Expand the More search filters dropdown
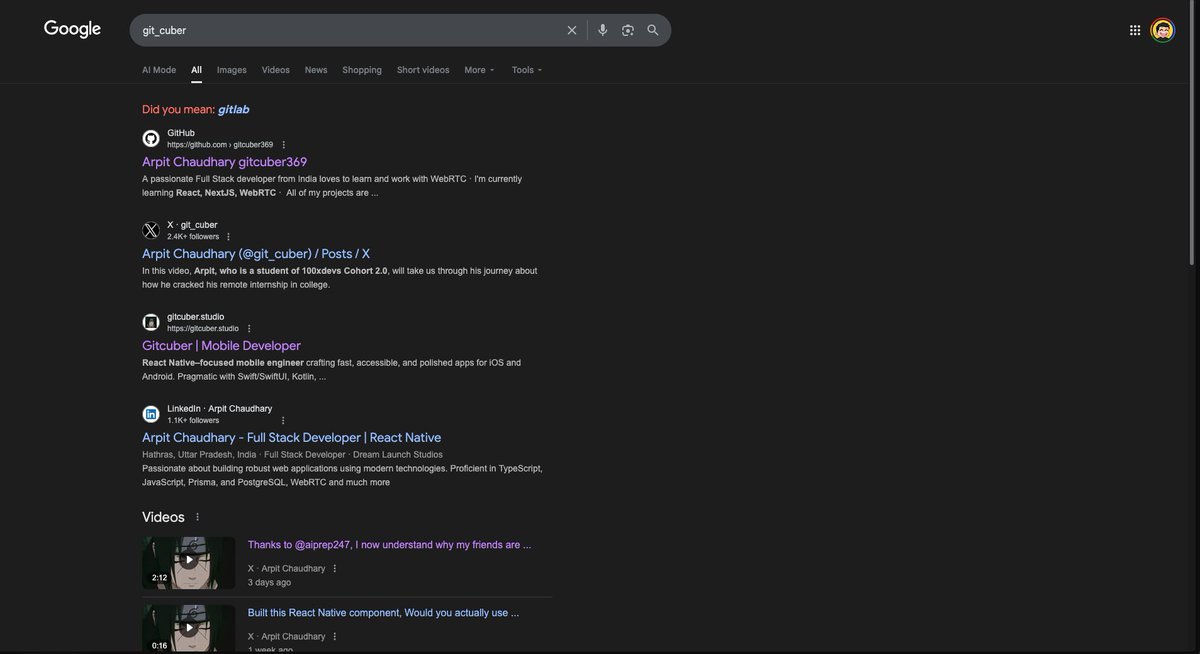This screenshot has height=654, width=1200. pos(480,70)
